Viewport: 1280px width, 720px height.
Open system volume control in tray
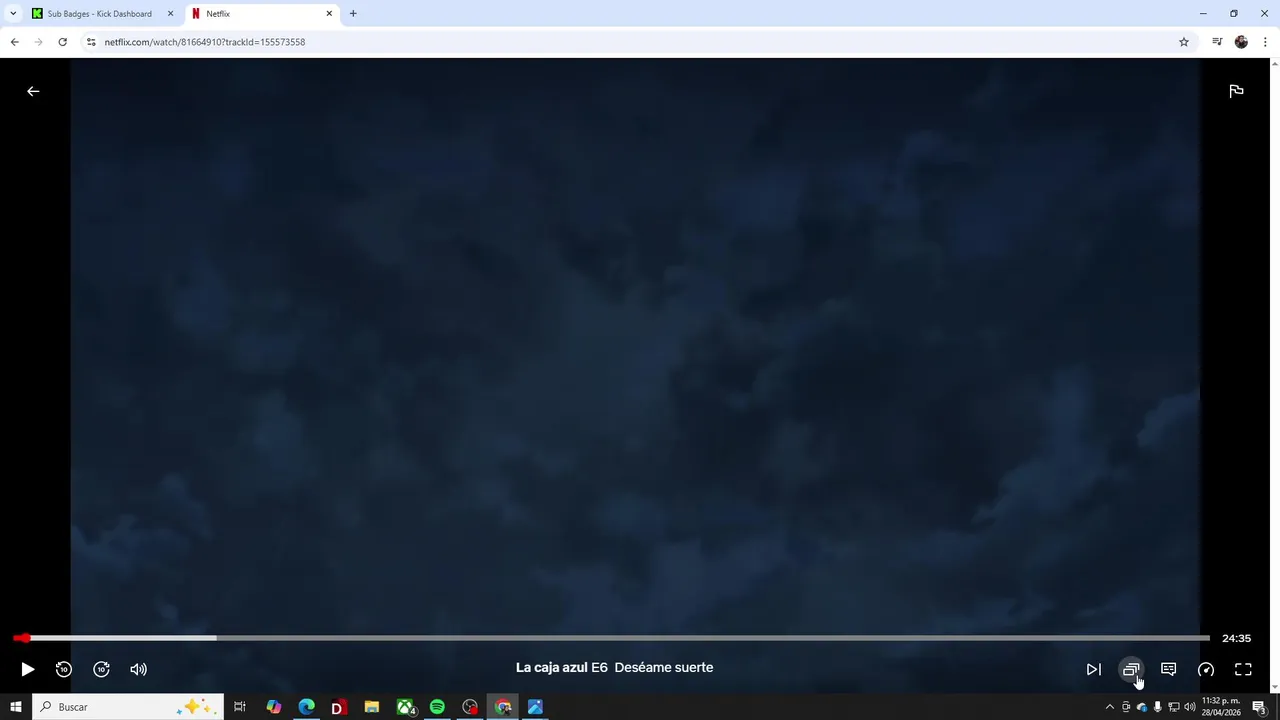coord(1190,707)
